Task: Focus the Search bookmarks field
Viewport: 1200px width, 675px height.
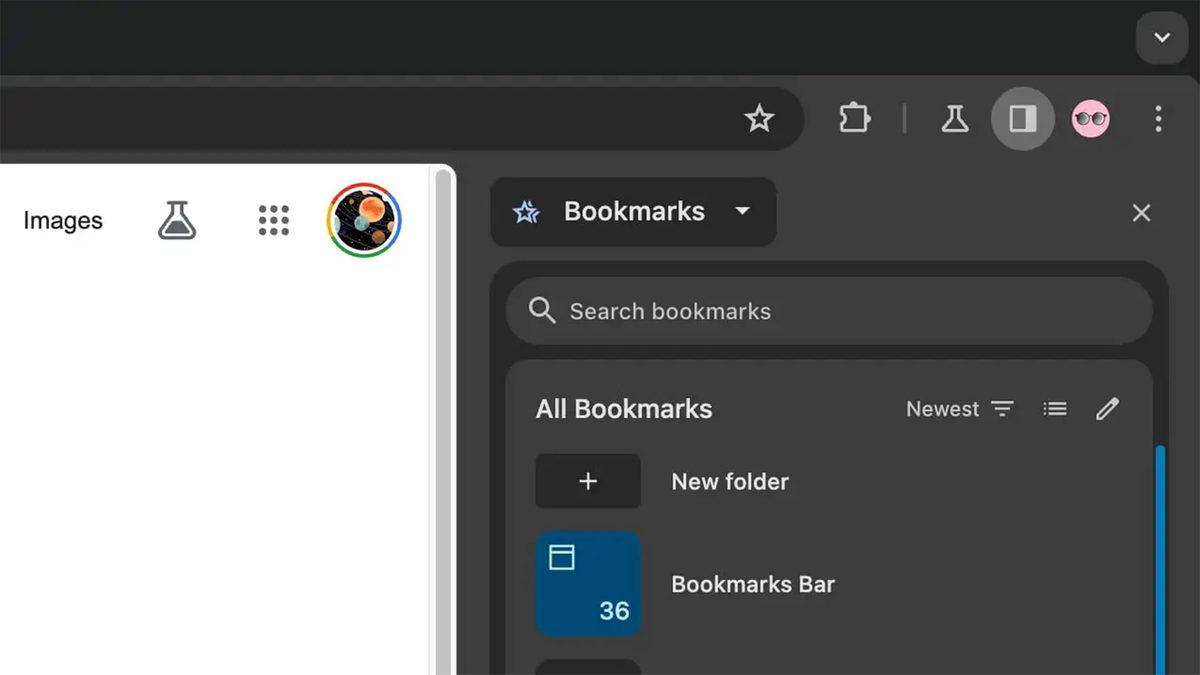Action: pos(828,311)
